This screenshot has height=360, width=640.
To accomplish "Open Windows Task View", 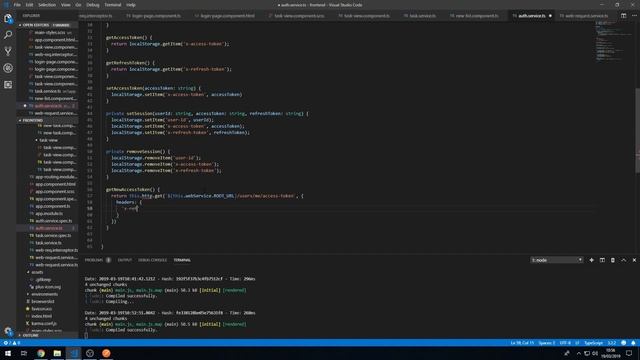I will pyautogui.click(x=24, y=353).
